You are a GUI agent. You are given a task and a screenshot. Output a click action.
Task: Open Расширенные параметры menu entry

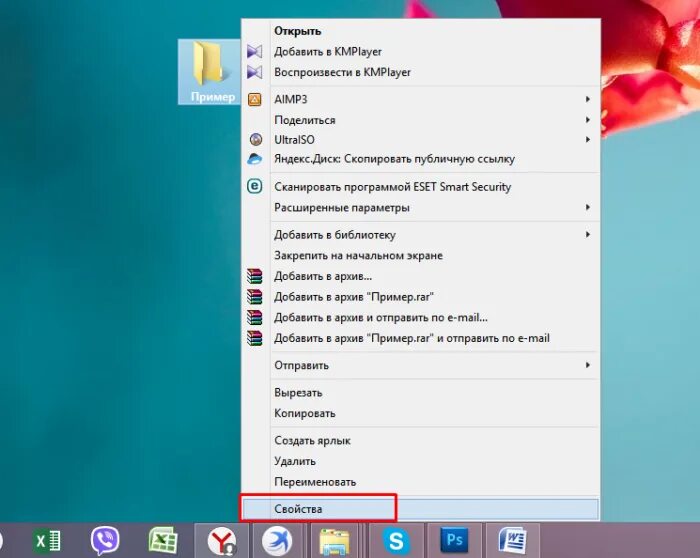(x=421, y=207)
